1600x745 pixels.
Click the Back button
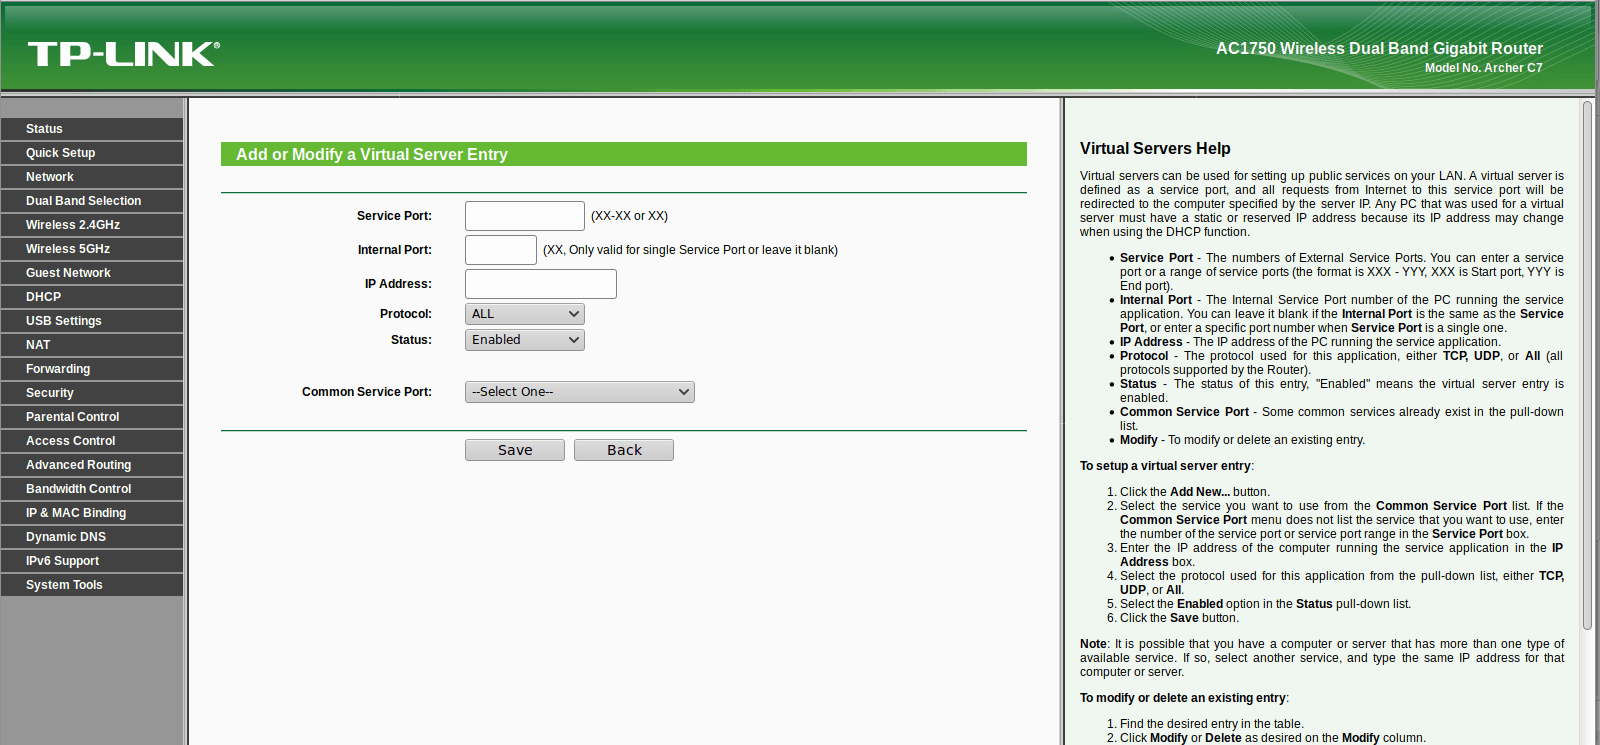click(624, 450)
